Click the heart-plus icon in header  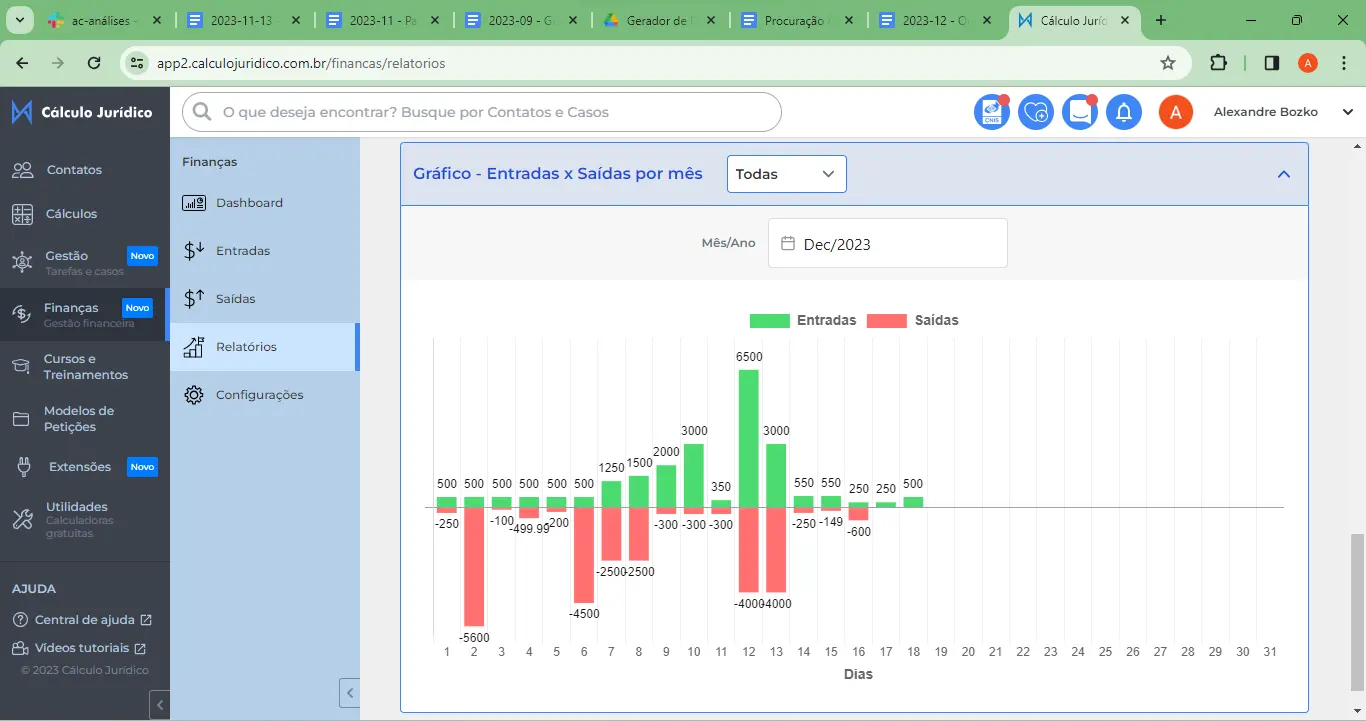[x=1036, y=112]
